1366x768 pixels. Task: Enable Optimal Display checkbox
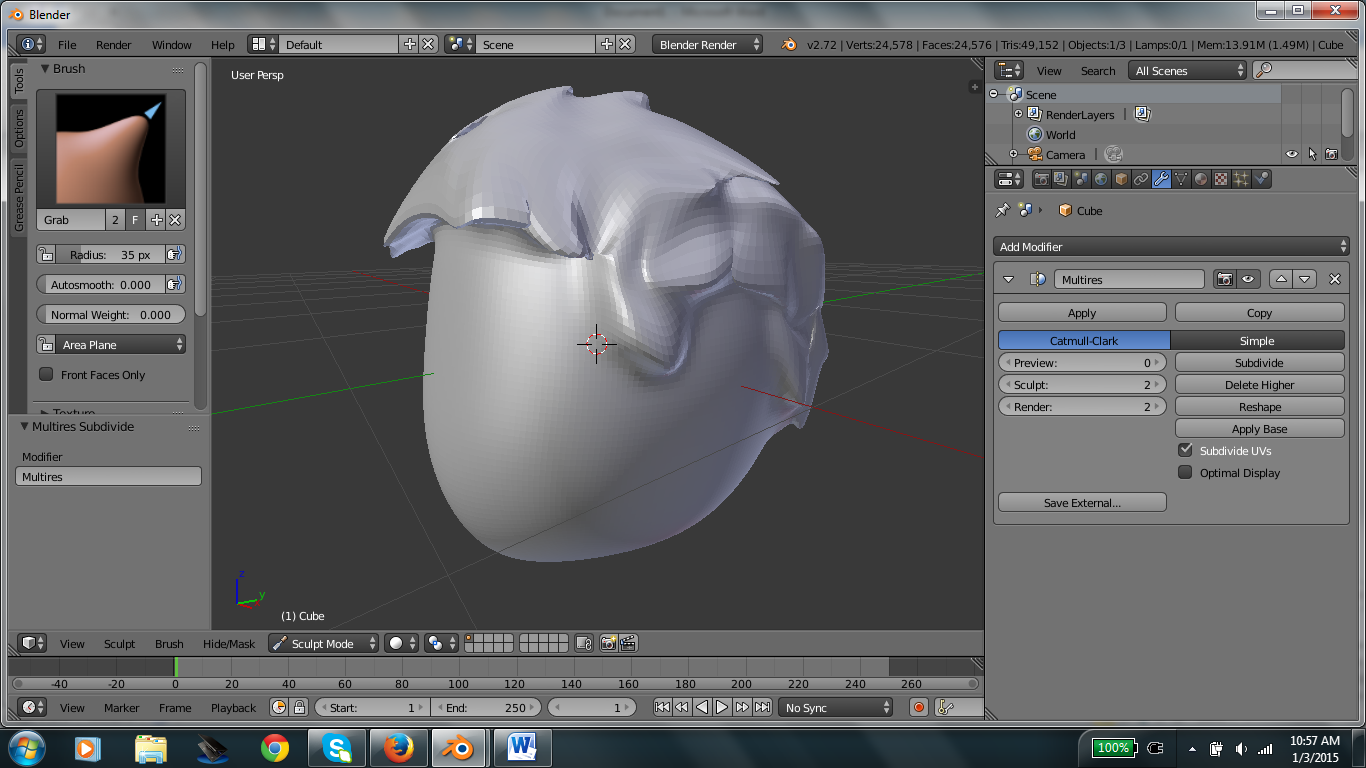pyautogui.click(x=1185, y=473)
